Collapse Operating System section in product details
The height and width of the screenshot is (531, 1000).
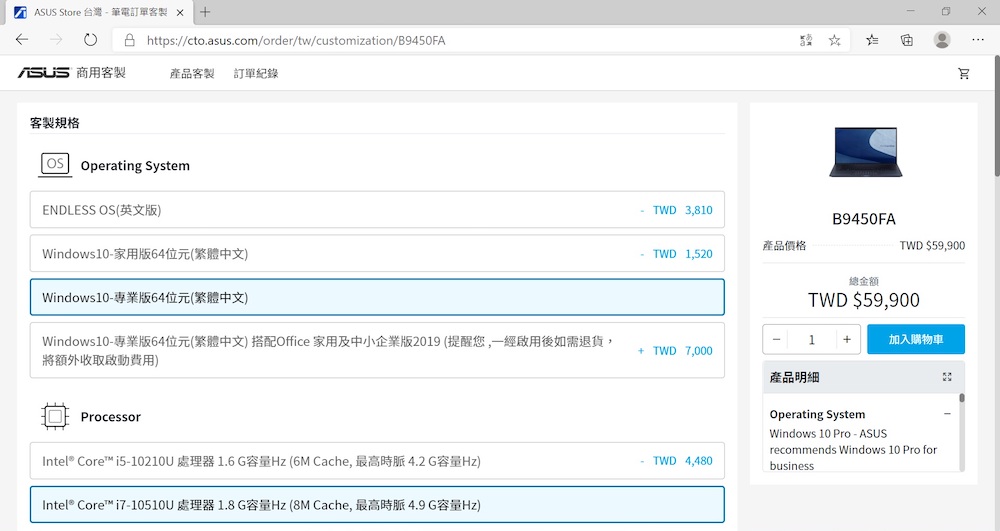point(947,414)
